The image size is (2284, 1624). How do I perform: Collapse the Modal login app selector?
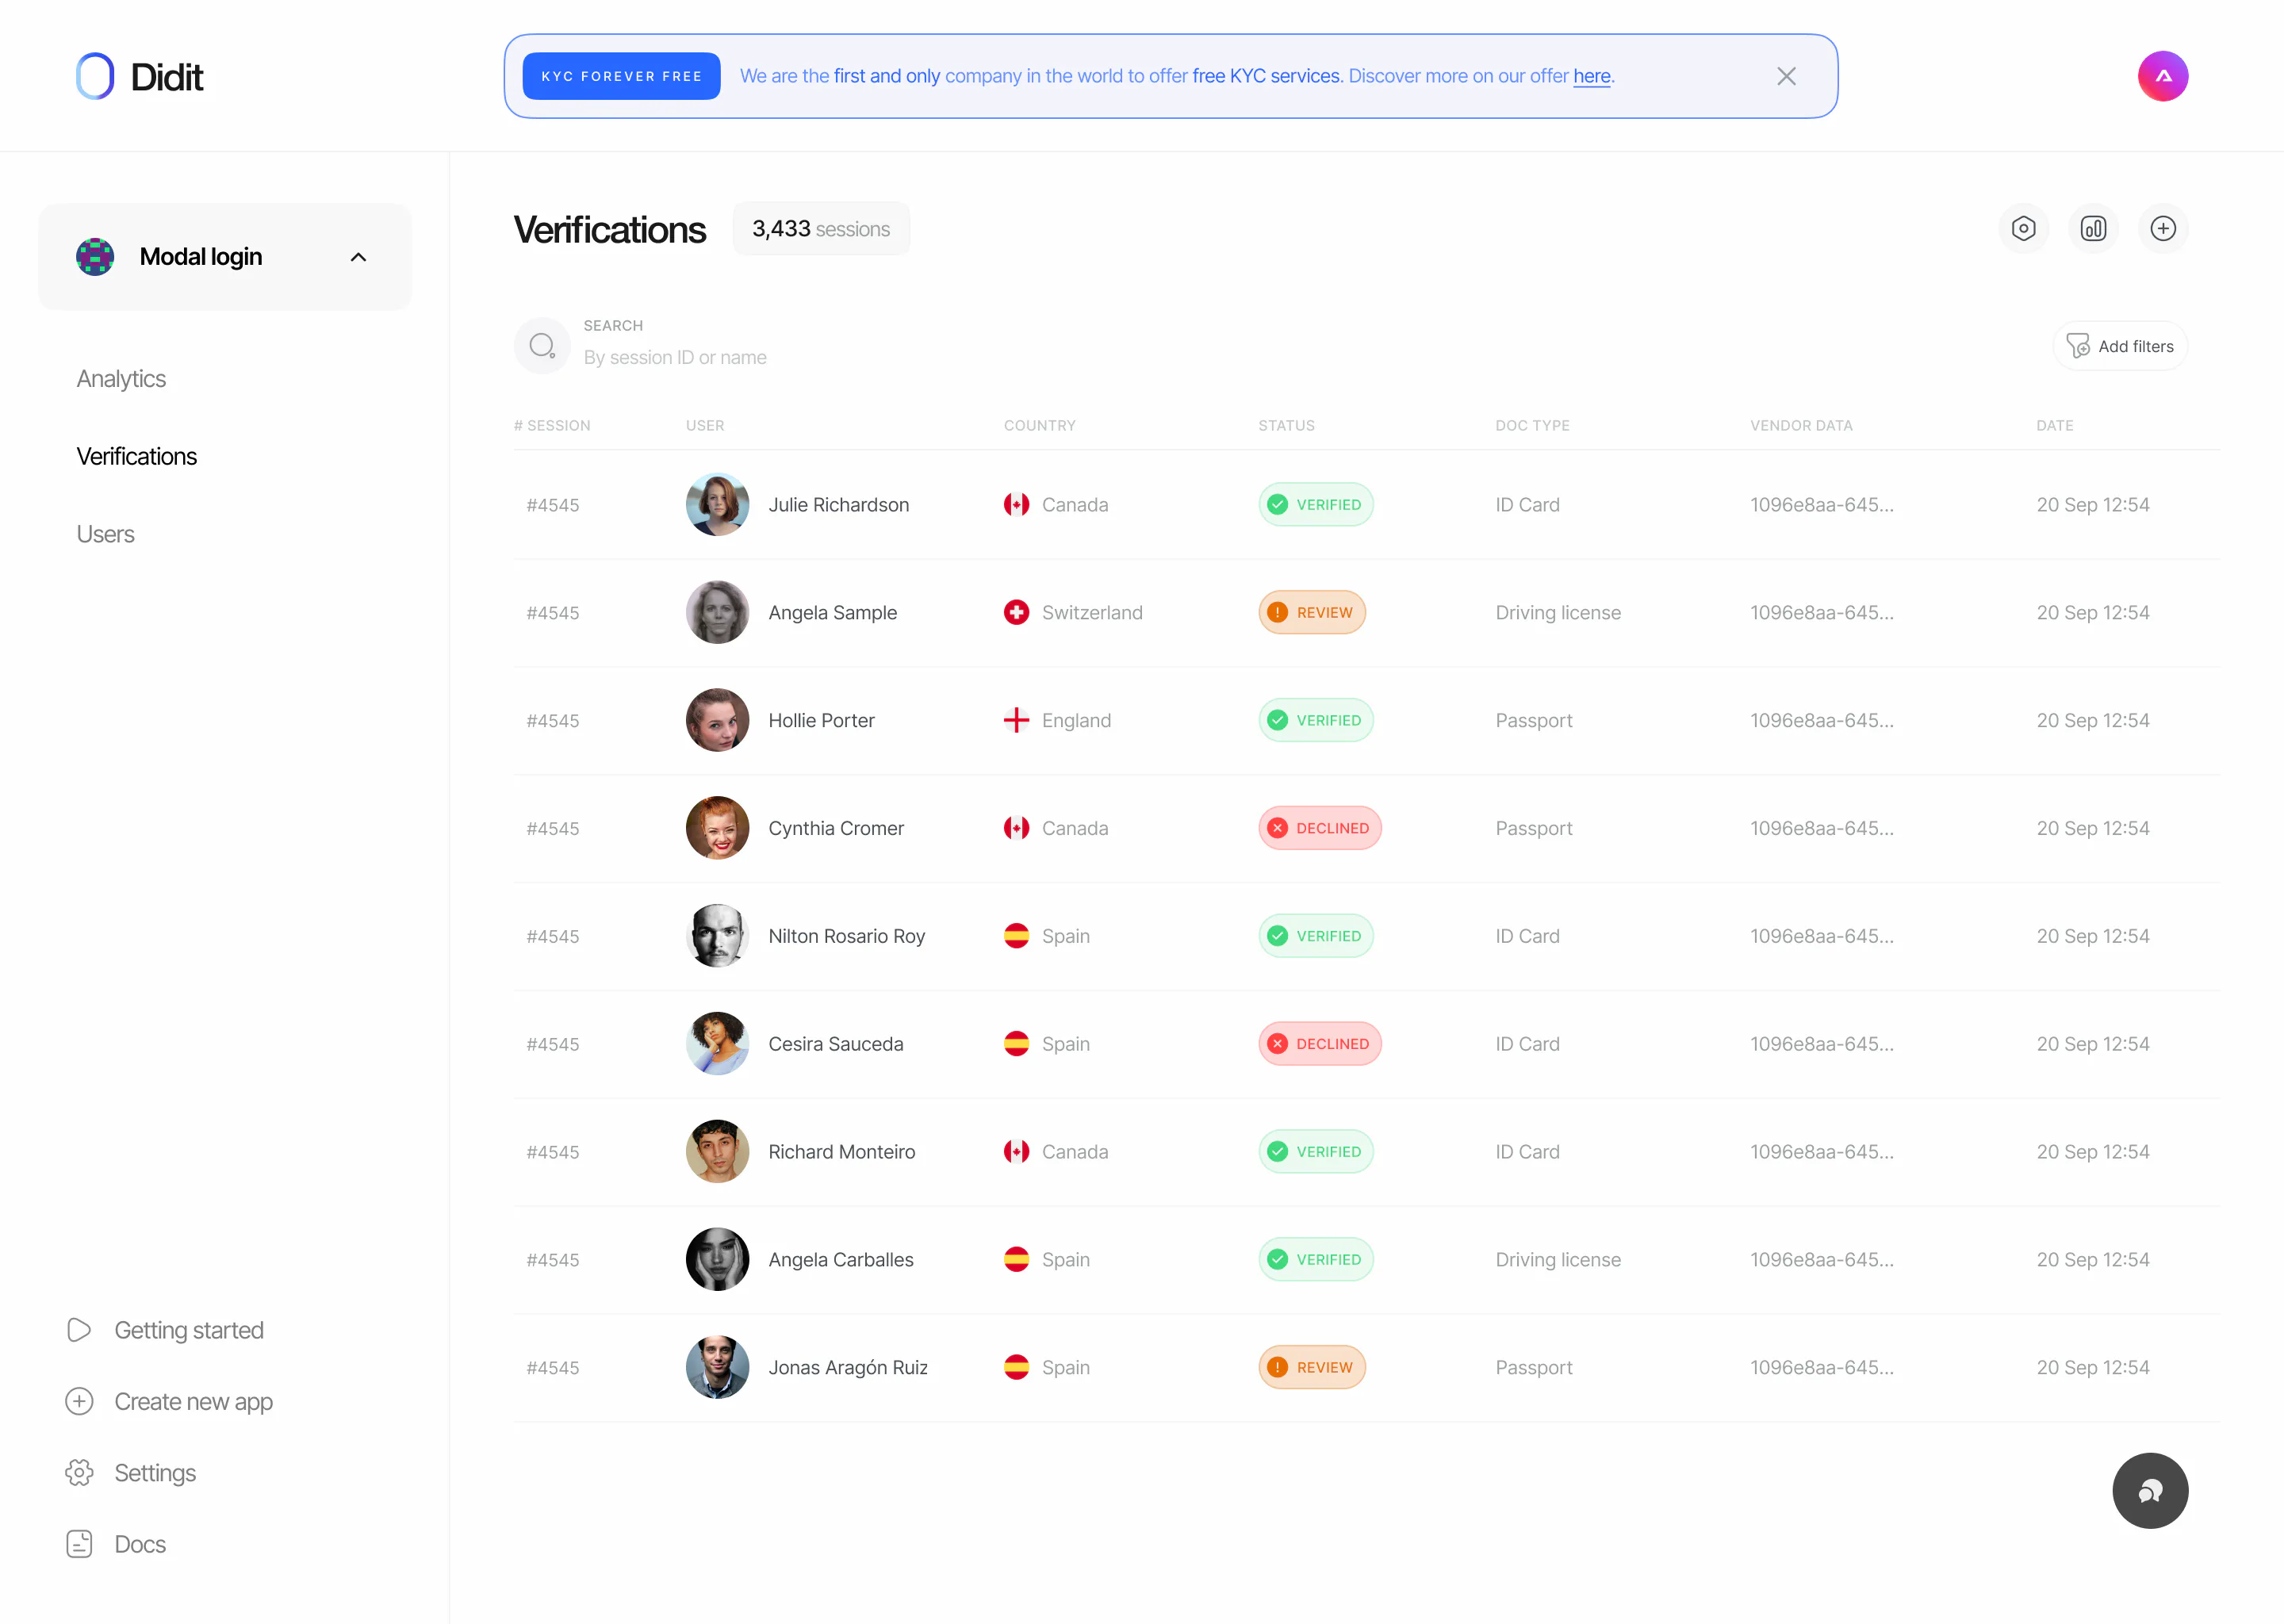[x=358, y=256]
